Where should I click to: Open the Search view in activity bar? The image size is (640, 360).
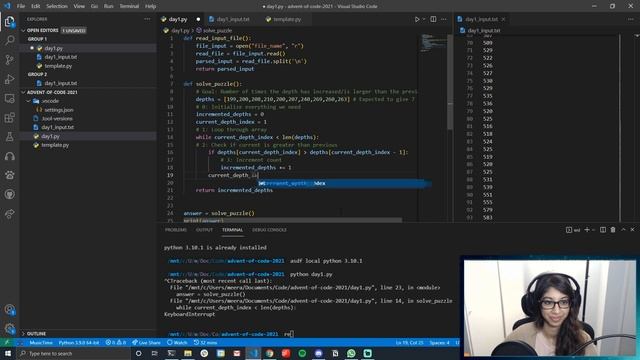tap(9, 40)
